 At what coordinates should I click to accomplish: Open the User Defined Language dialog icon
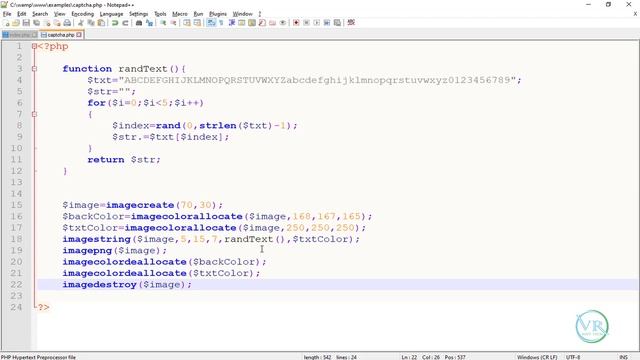click(242, 23)
